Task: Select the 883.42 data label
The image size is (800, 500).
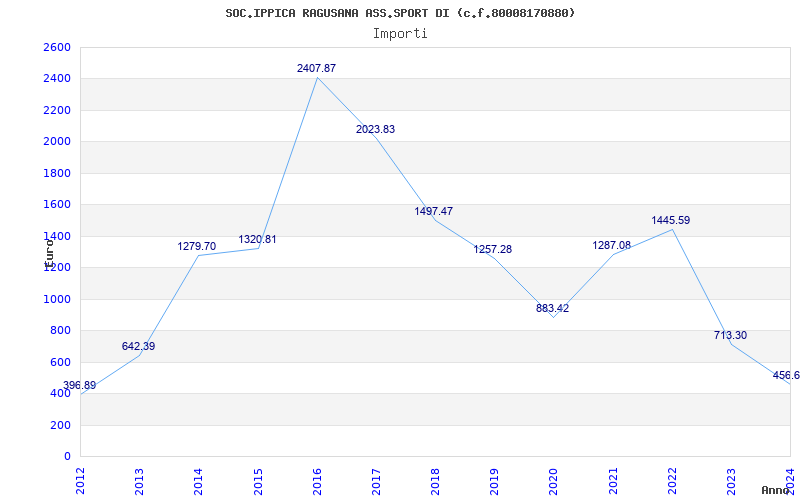Action: click(x=553, y=308)
